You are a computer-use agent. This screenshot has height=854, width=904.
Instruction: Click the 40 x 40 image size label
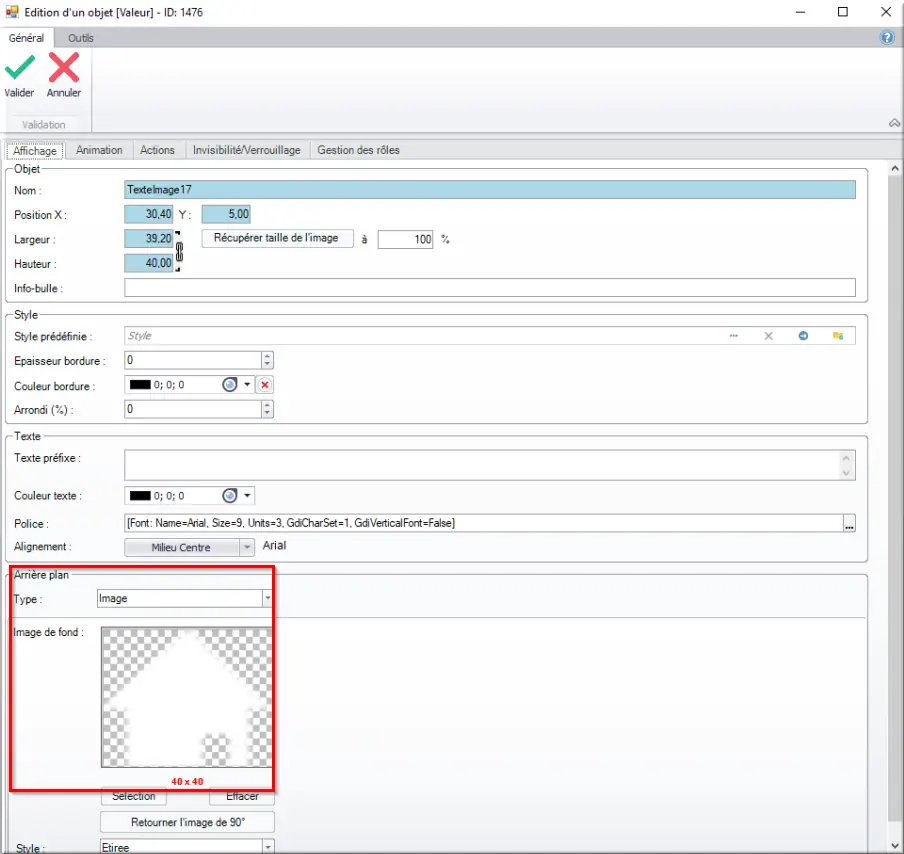click(x=187, y=781)
